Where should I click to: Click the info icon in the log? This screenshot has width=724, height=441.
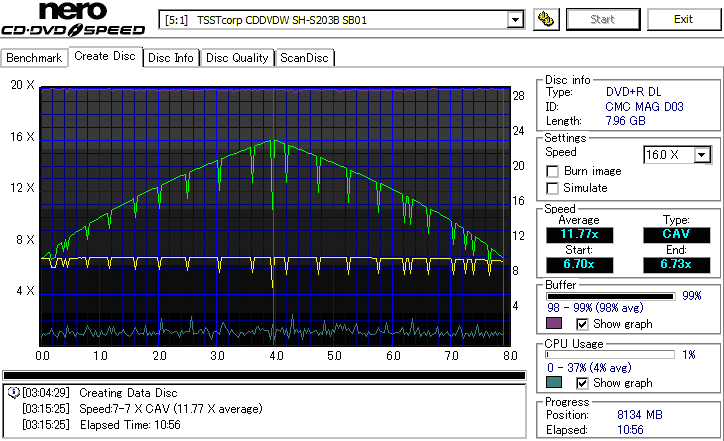(x=12, y=392)
